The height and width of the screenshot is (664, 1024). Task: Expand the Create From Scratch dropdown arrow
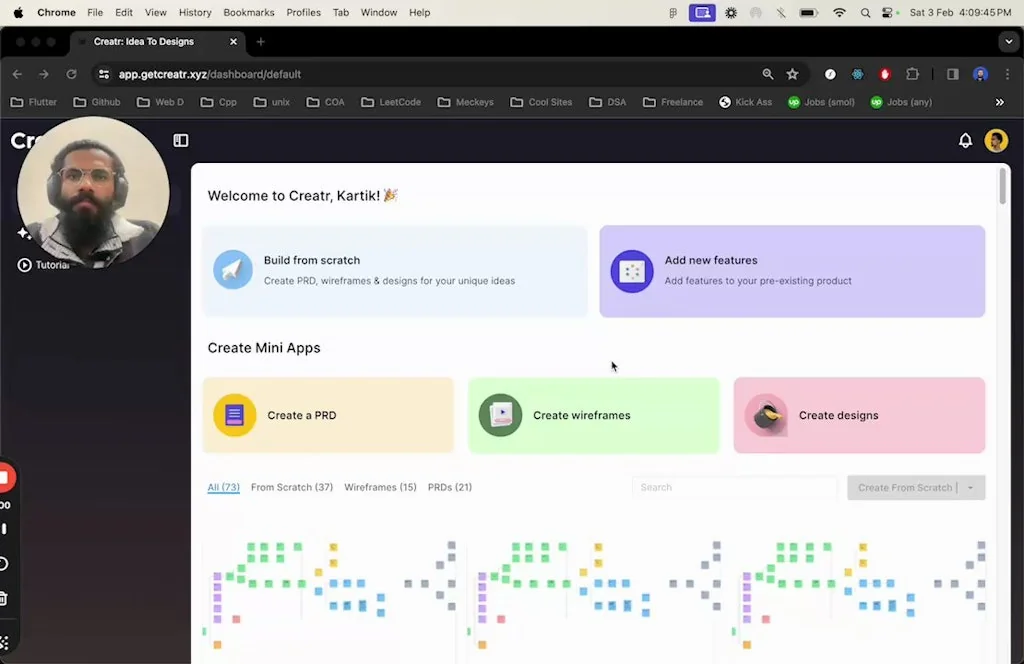tap(970, 488)
